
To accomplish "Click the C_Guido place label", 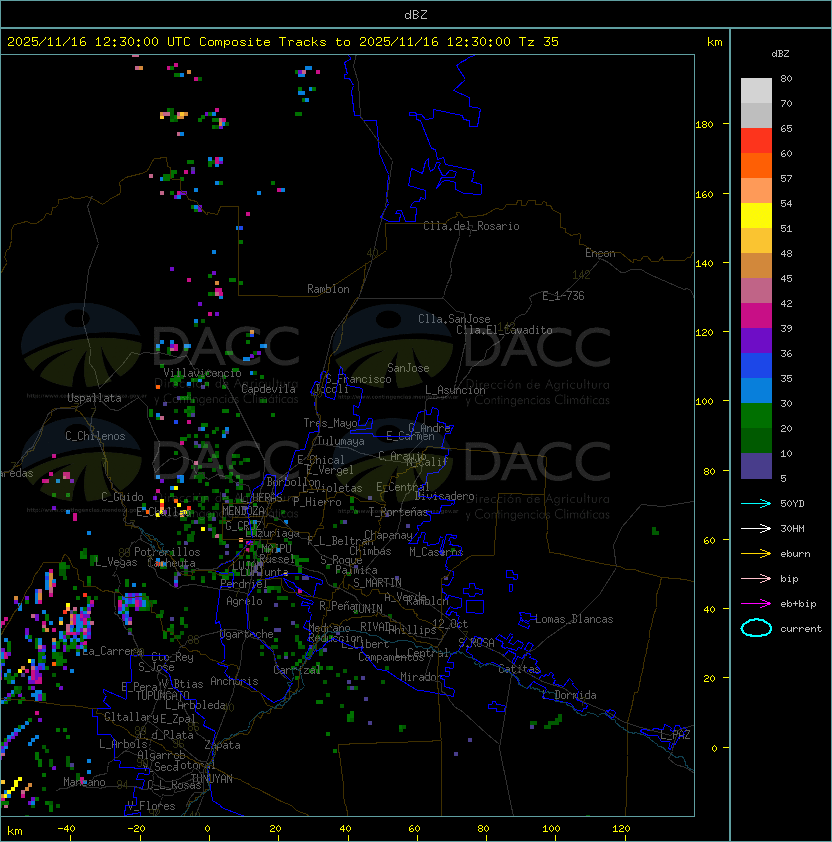I will pyautogui.click(x=122, y=497).
